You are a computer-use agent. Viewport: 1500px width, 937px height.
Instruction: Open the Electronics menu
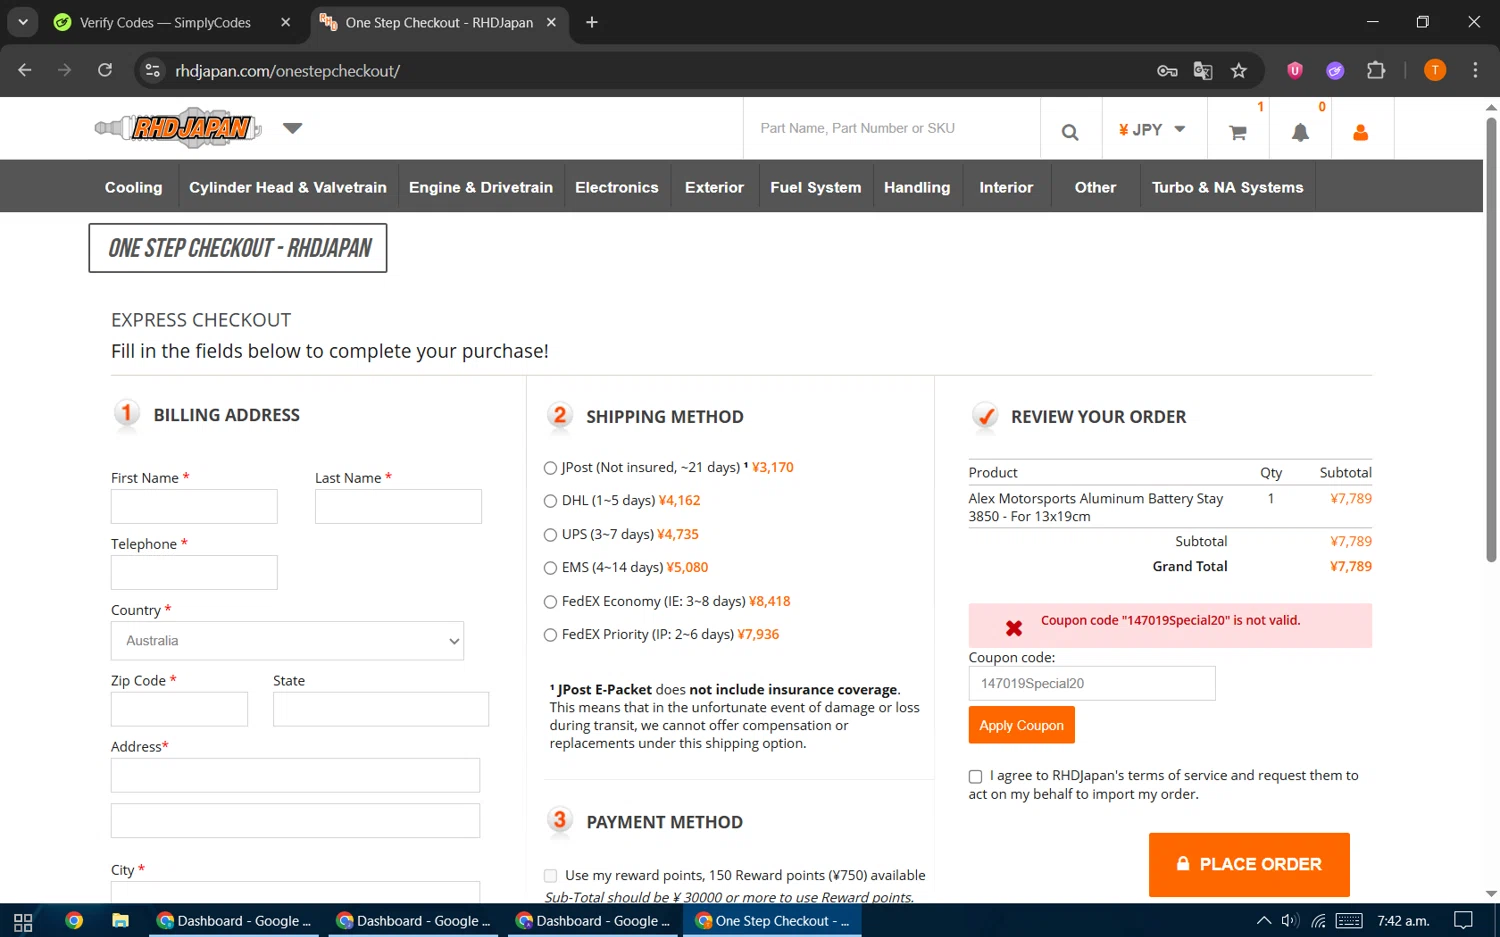click(x=617, y=187)
